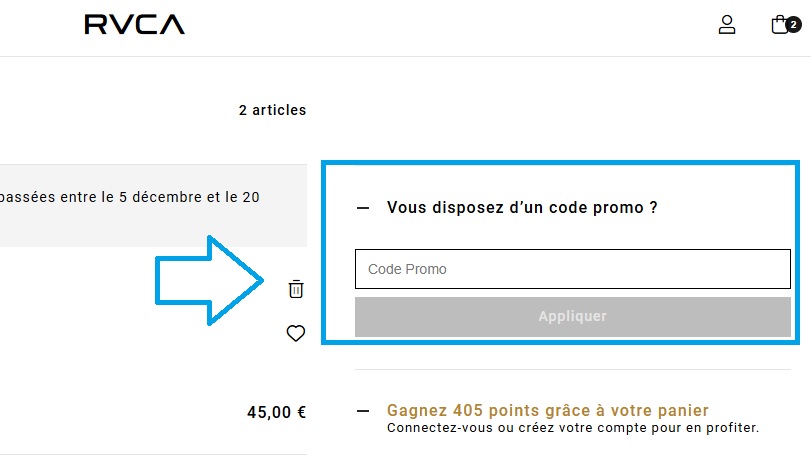Click the 45,00 € item price

pos(277,412)
